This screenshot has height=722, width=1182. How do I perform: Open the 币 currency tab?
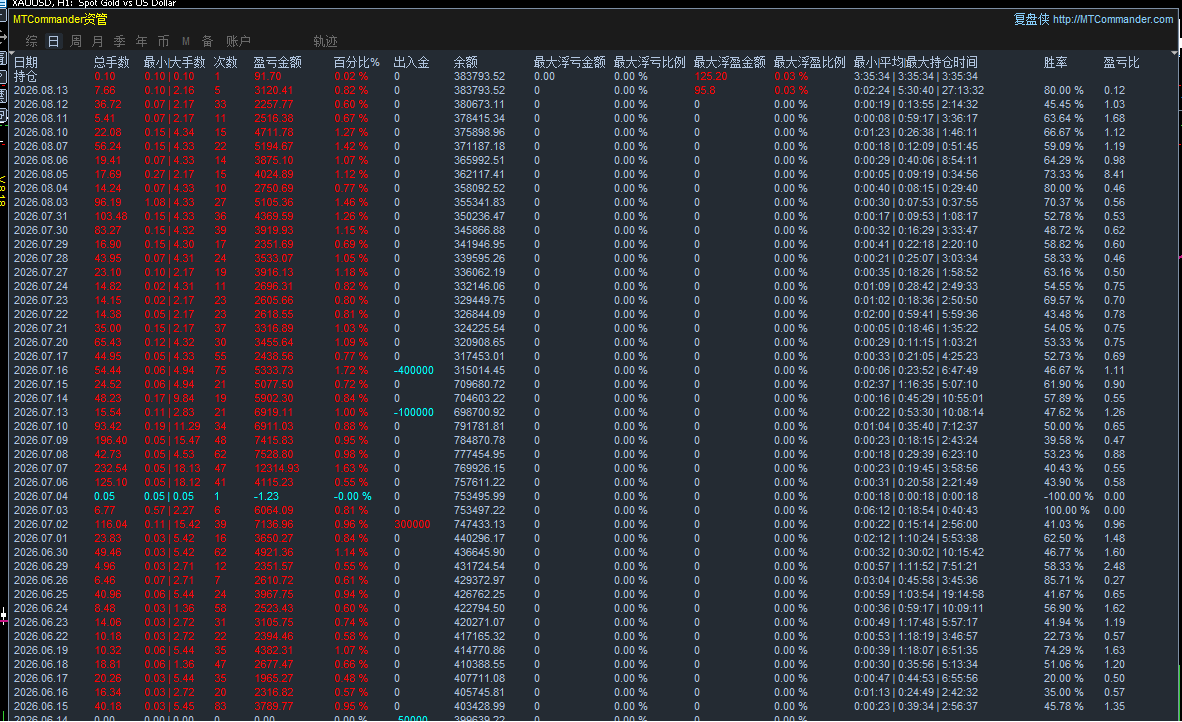point(163,41)
